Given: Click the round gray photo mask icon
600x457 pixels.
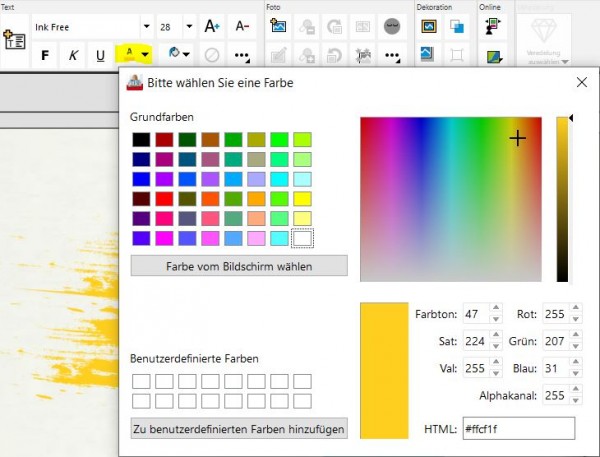Looking at the screenshot, I should click(x=392, y=26).
